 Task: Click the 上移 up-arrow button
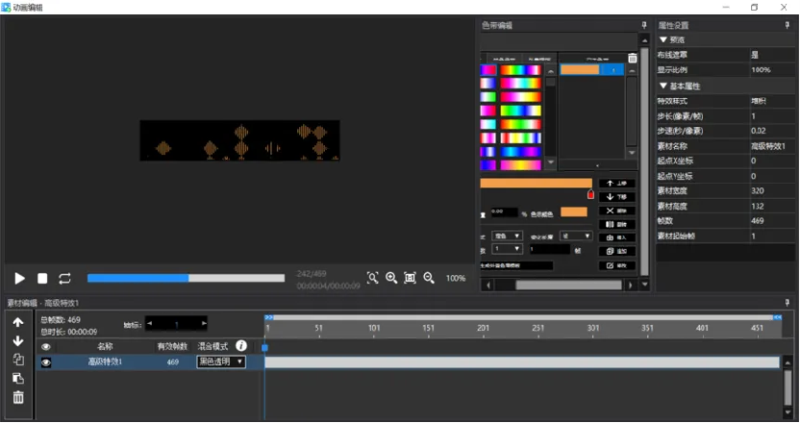click(x=617, y=183)
